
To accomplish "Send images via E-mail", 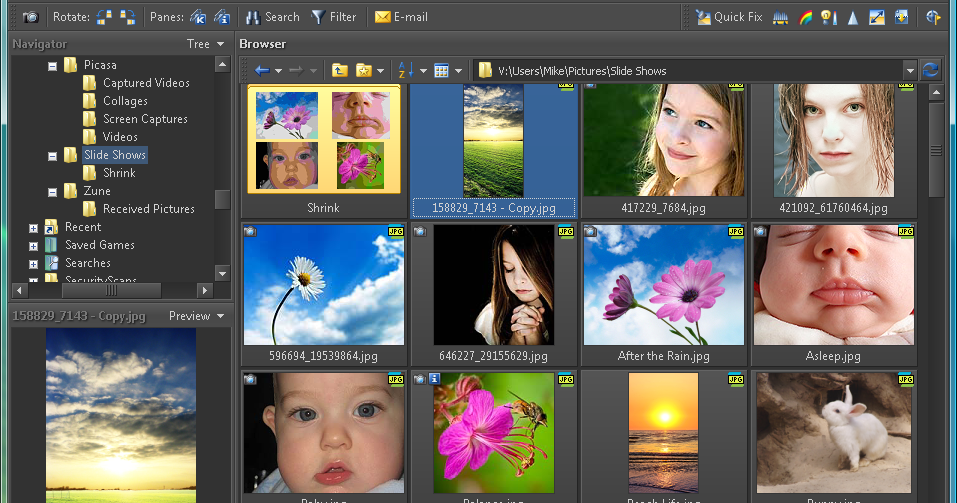I will tap(401, 17).
